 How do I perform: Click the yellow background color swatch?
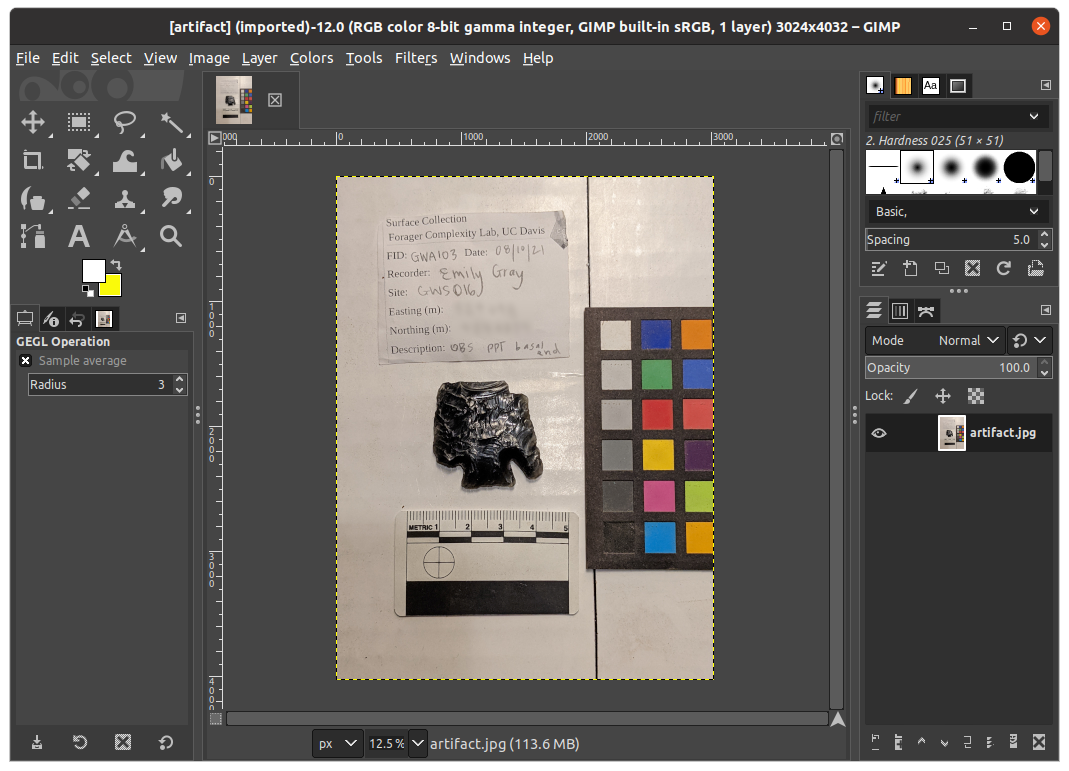112,288
